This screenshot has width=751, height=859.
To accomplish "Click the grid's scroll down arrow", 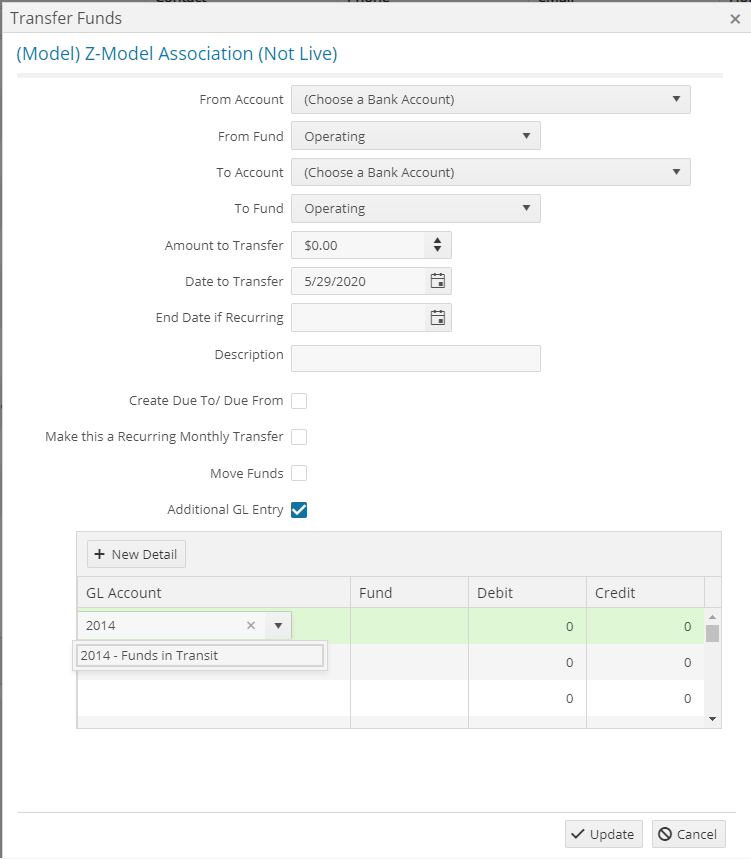I will tap(713, 719).
